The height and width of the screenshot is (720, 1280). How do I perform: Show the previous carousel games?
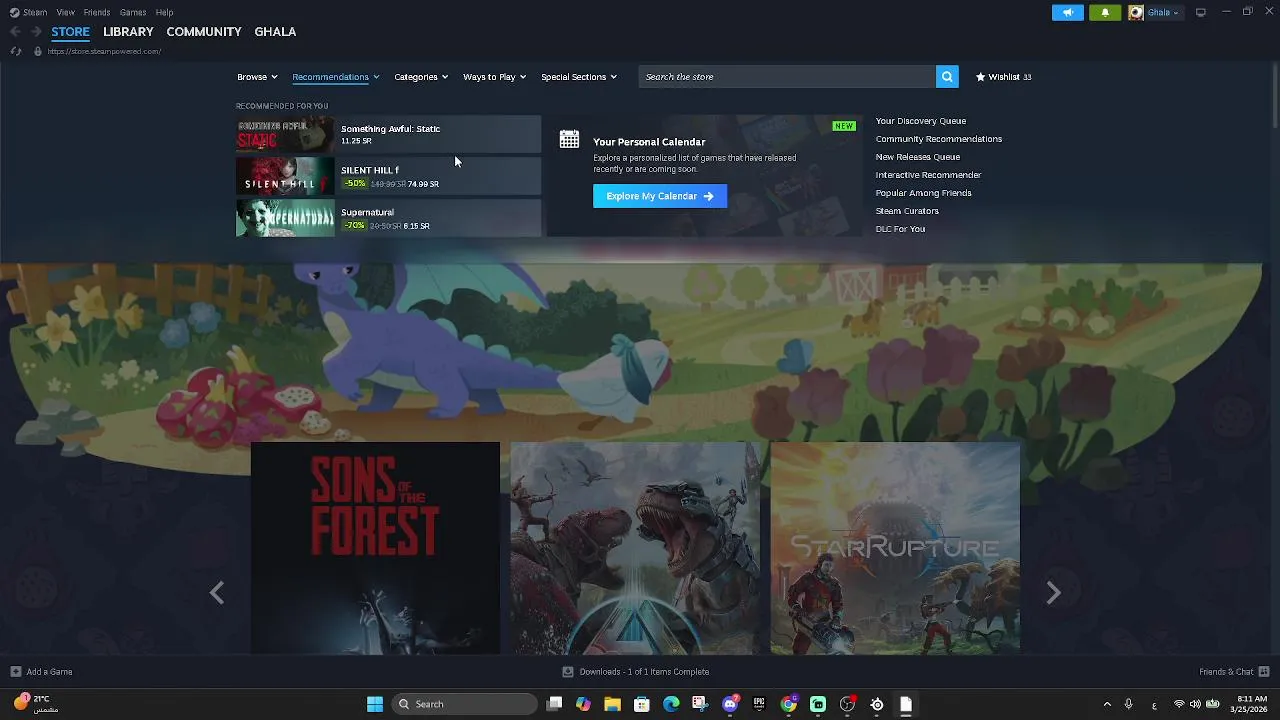[217, 593]
